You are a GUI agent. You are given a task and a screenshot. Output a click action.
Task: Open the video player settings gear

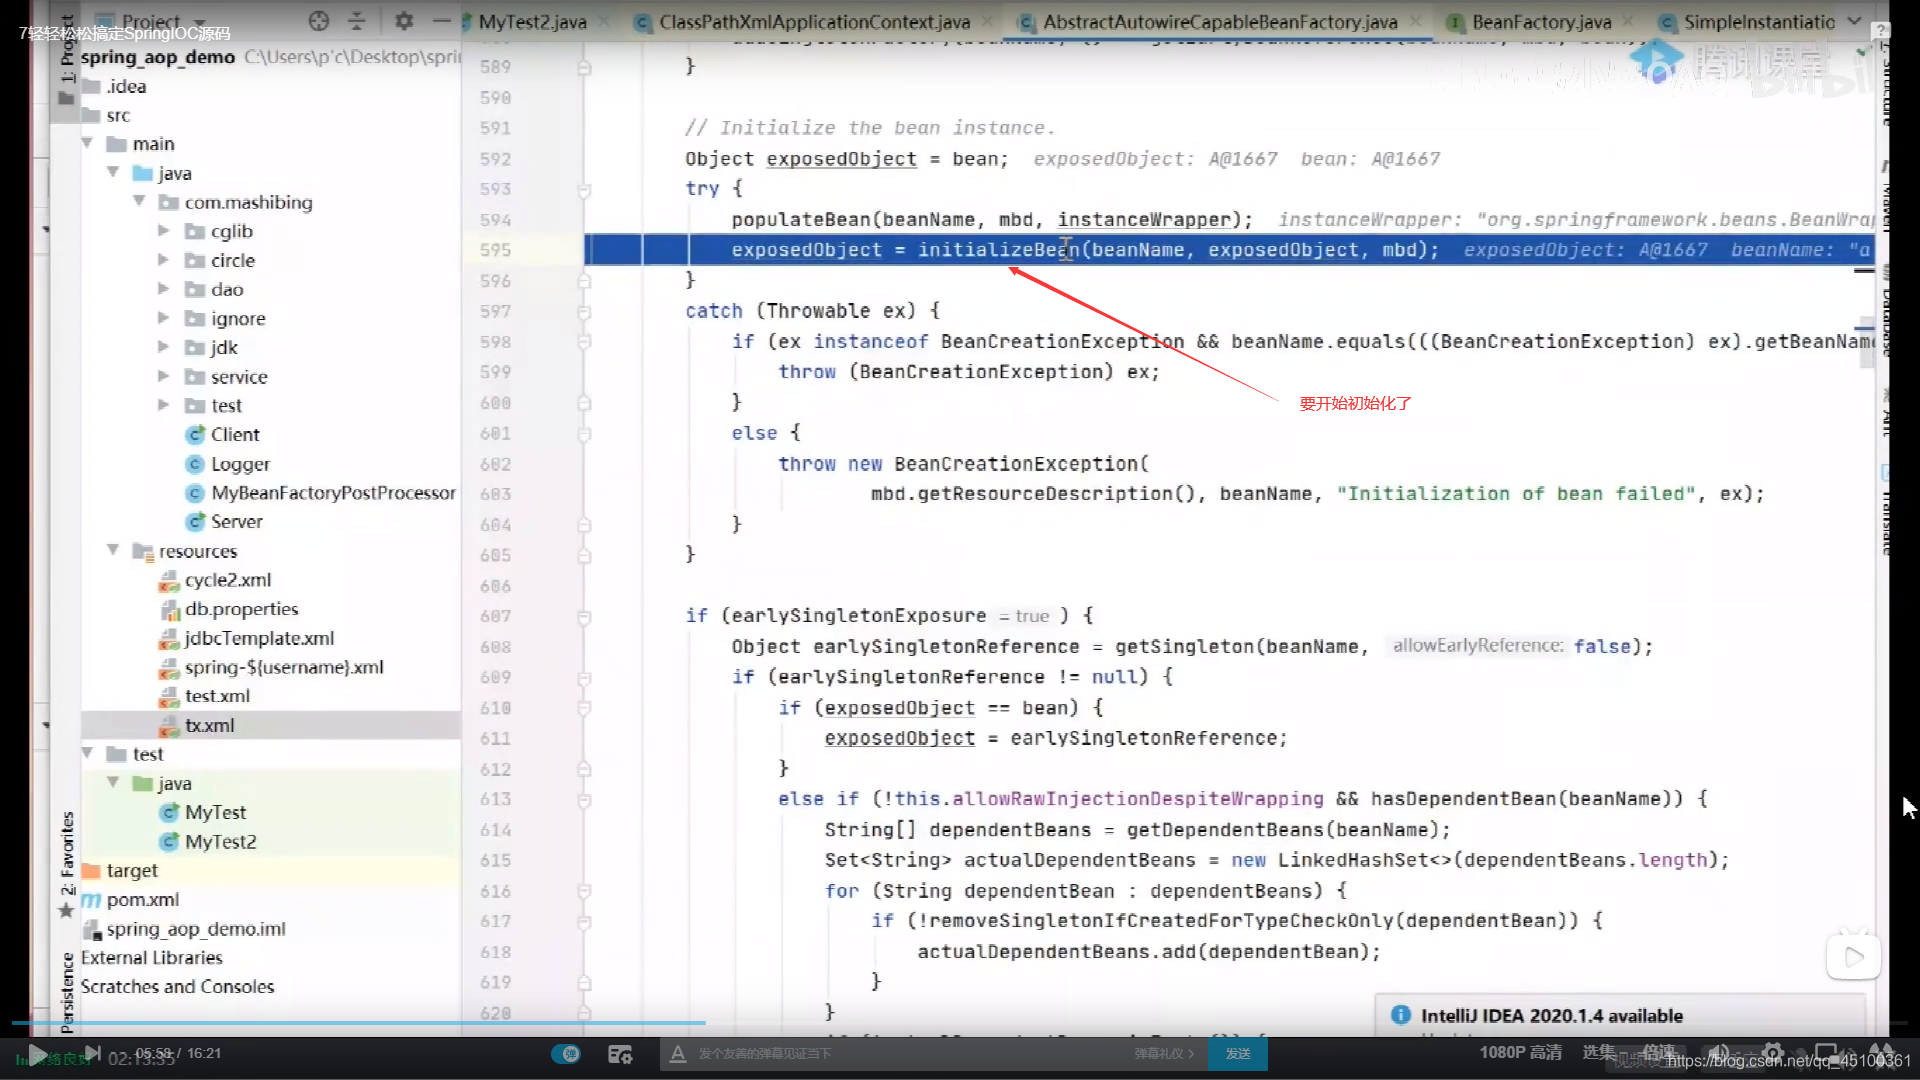(x=1773, y=1053)
